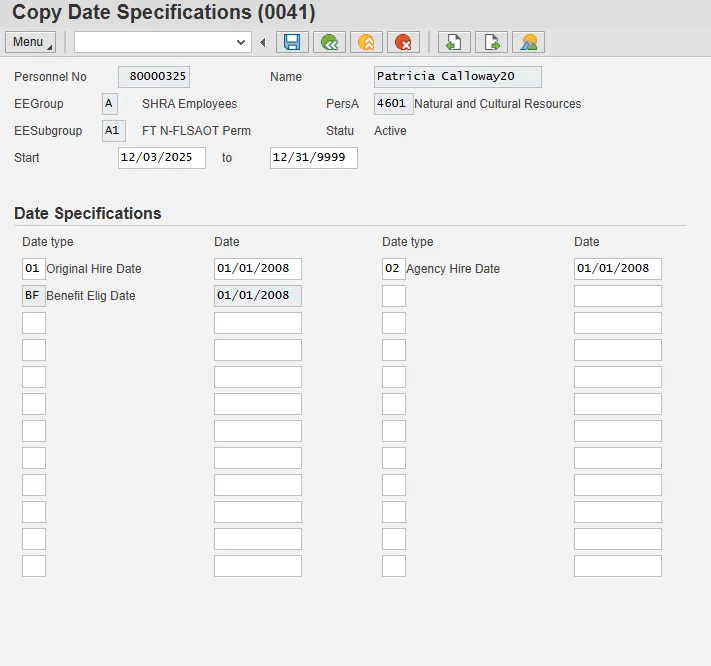Click the date type box containing 01
Screen dimensions: 711x666
[33, 269]
